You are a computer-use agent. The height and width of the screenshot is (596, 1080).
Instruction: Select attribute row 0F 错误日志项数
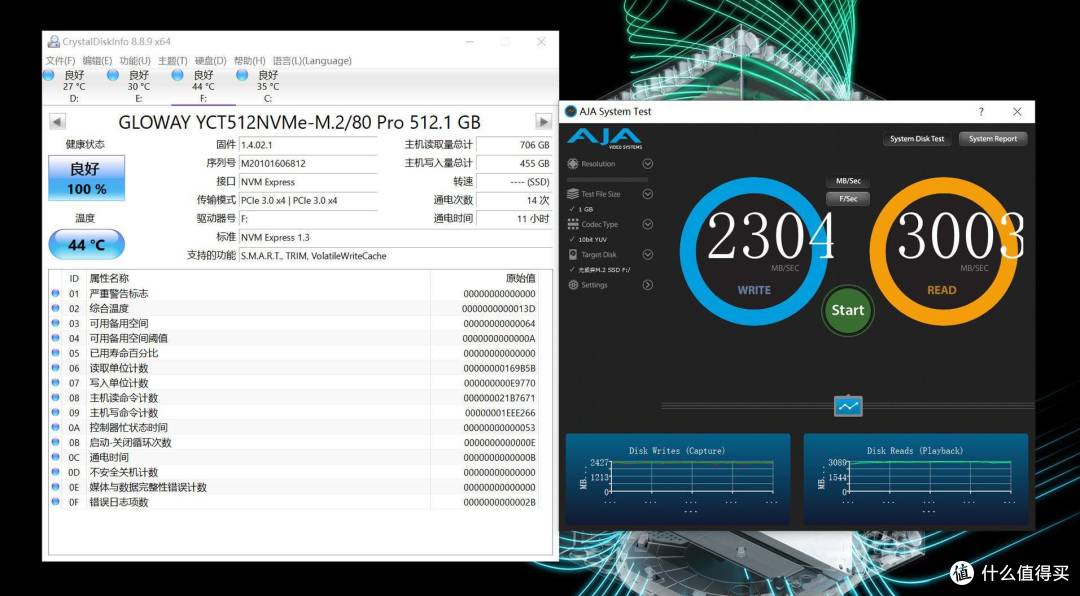[295, 502]
